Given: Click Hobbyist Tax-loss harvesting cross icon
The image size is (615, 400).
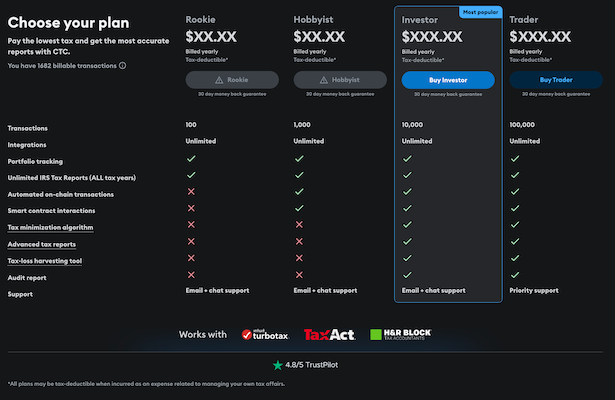Looking at the screenshot, I should [x=299, y=258].
